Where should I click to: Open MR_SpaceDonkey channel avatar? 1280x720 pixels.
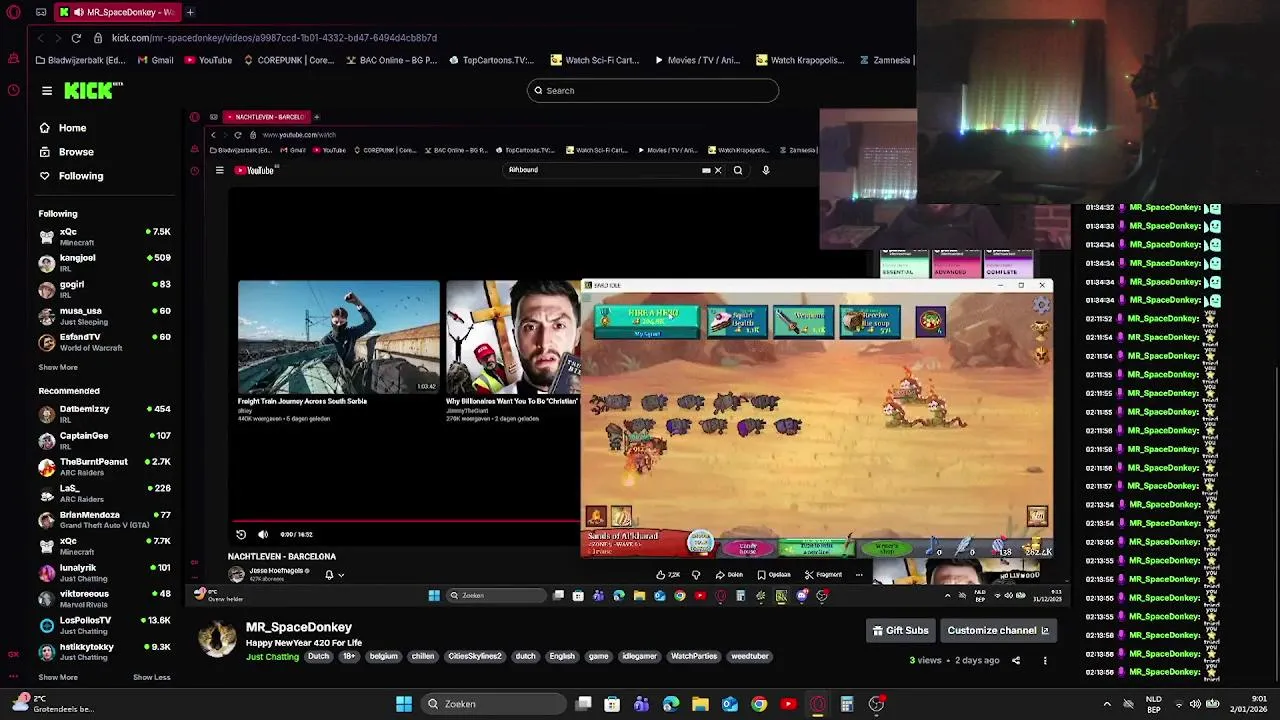click(217, 638)
